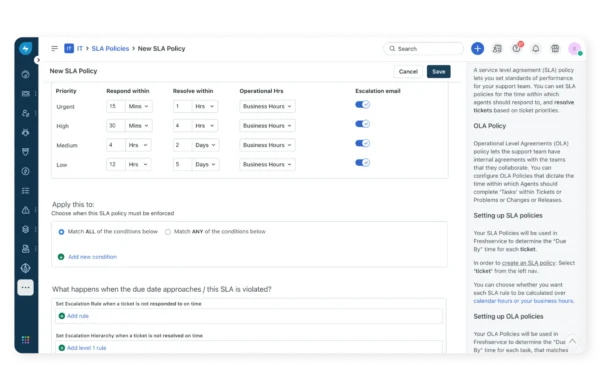Screen dimensions: 600x390
Task: Open the create an SLA policy help link
Action: tap(528, 263)
